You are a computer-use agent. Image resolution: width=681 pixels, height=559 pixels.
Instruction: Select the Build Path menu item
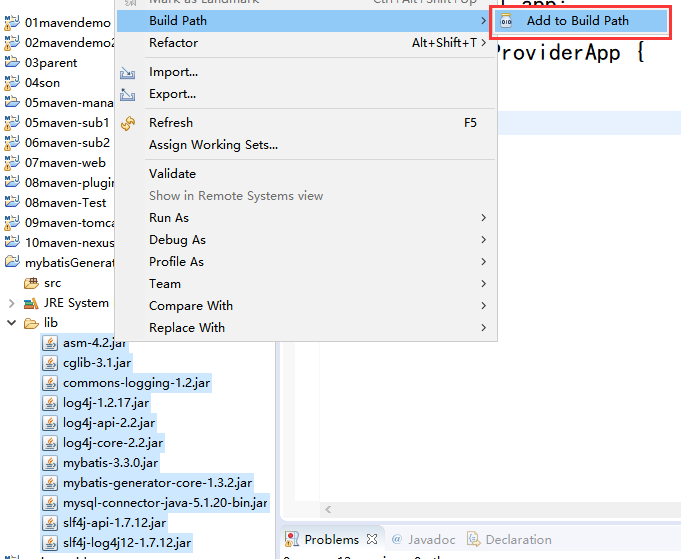[307, 21]
